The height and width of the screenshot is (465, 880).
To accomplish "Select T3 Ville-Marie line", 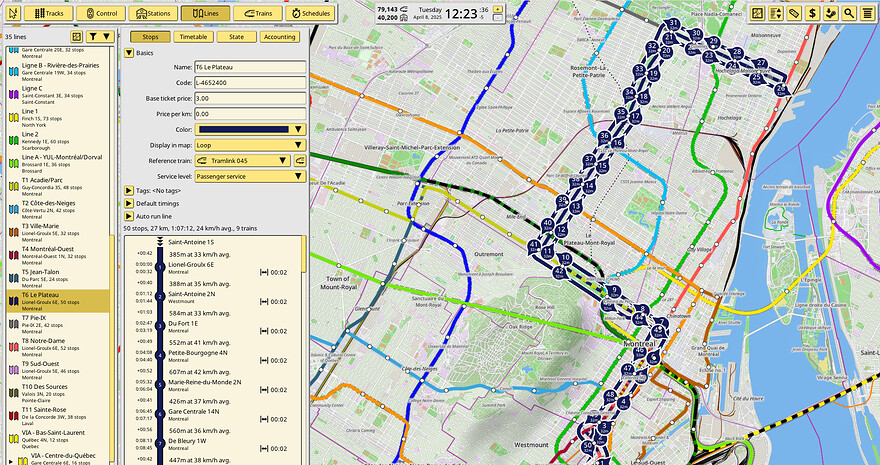I will (58, 233).
